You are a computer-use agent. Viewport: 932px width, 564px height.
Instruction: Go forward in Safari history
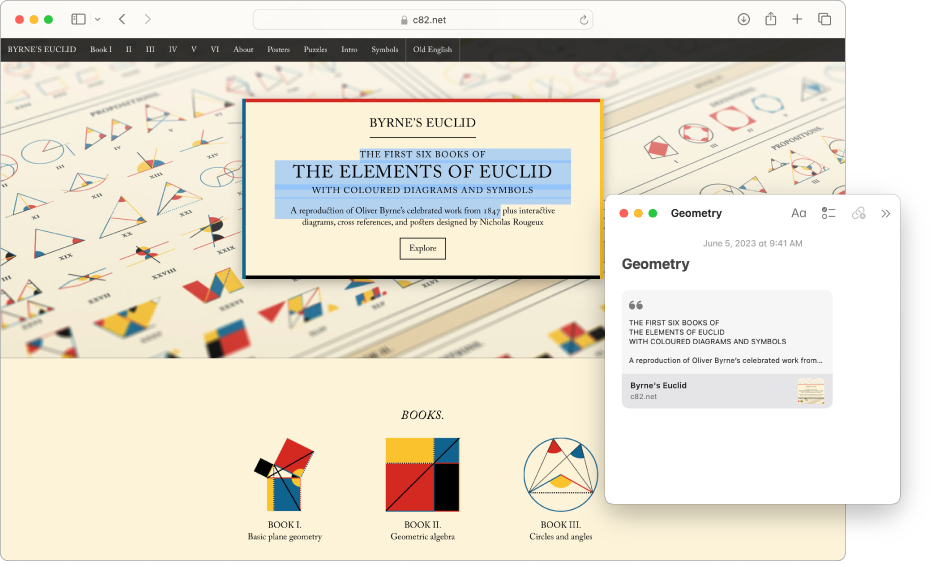[x=147, y=19]
